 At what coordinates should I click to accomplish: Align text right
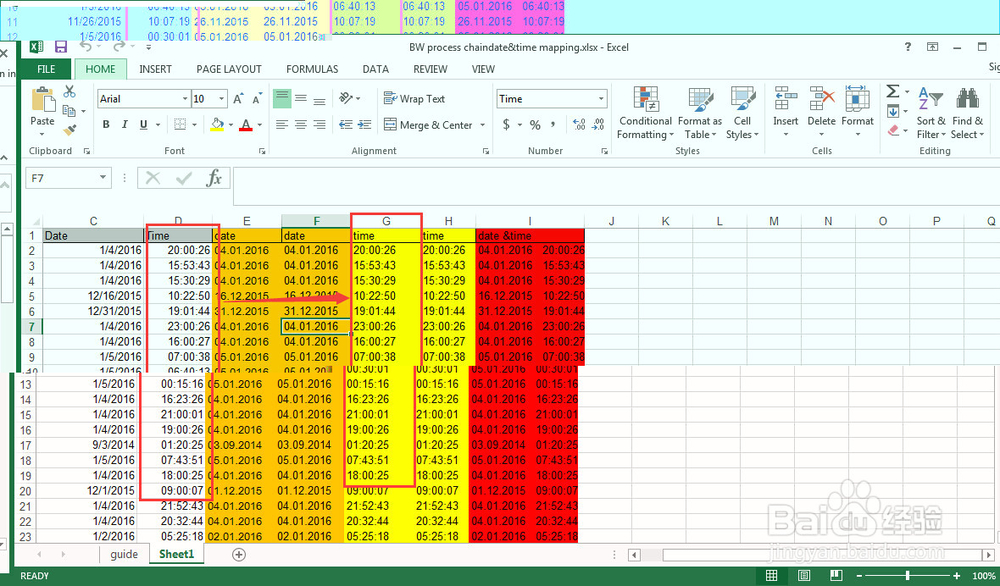(x=320, y=125)
